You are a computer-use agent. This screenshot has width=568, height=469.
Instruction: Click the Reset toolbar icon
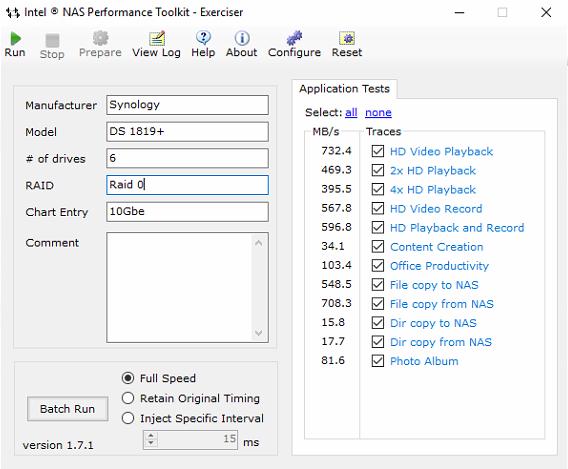click(347, 38)
